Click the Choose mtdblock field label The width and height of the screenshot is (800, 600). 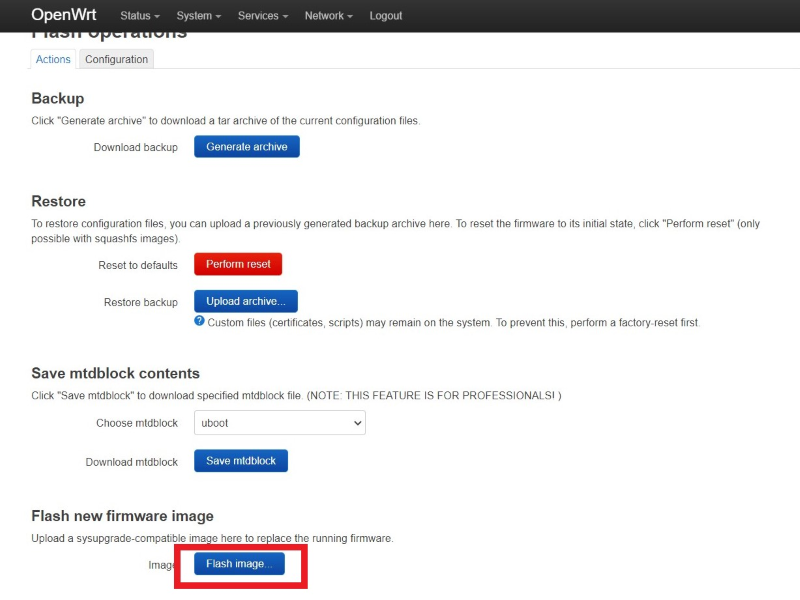[136, 423]
